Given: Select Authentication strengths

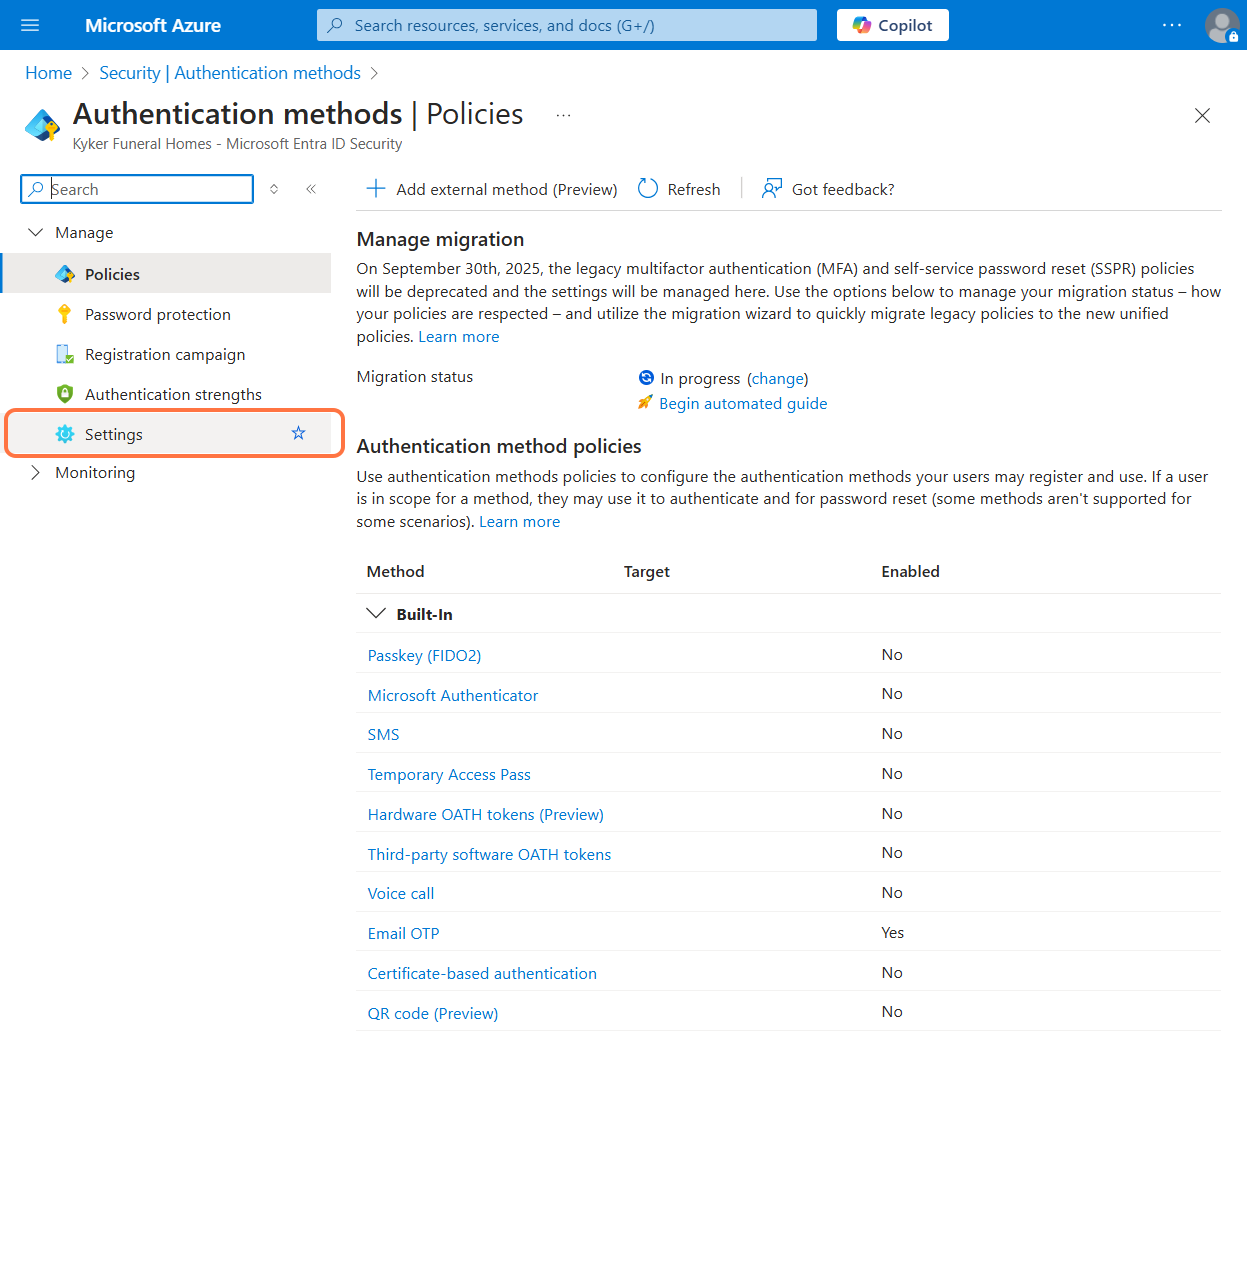Looking at the screenshot, I should (172, 393).
